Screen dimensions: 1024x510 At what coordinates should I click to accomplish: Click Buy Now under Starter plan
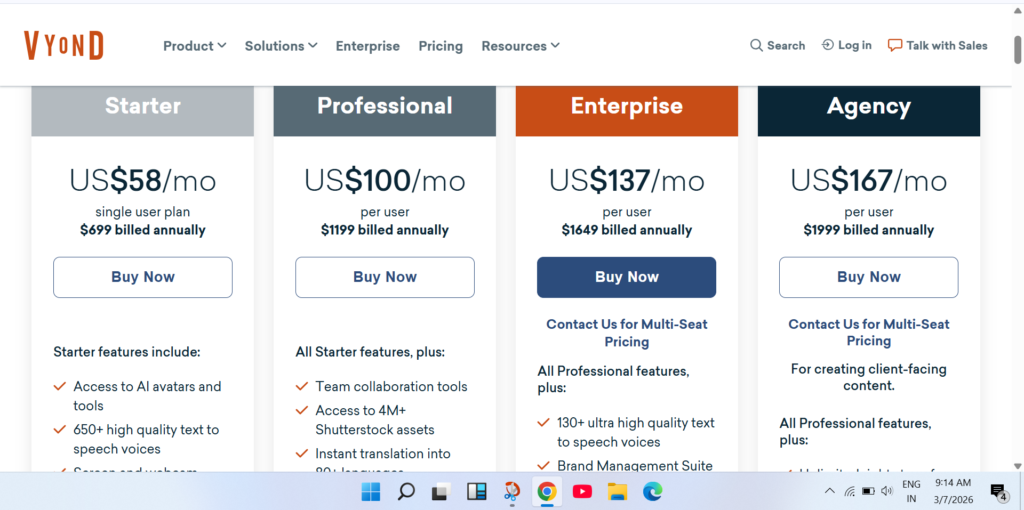point(143,277)
